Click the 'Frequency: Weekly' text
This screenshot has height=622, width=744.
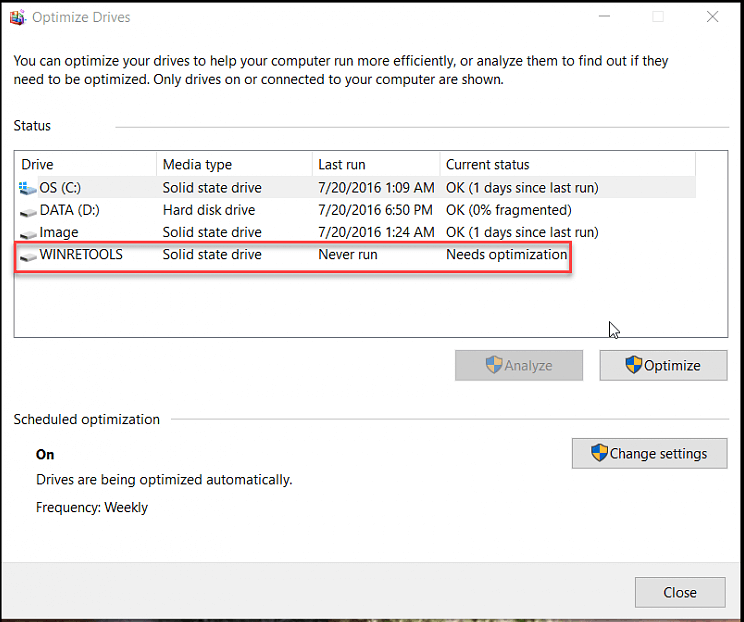pyautogui.click(x=92, y=508)
